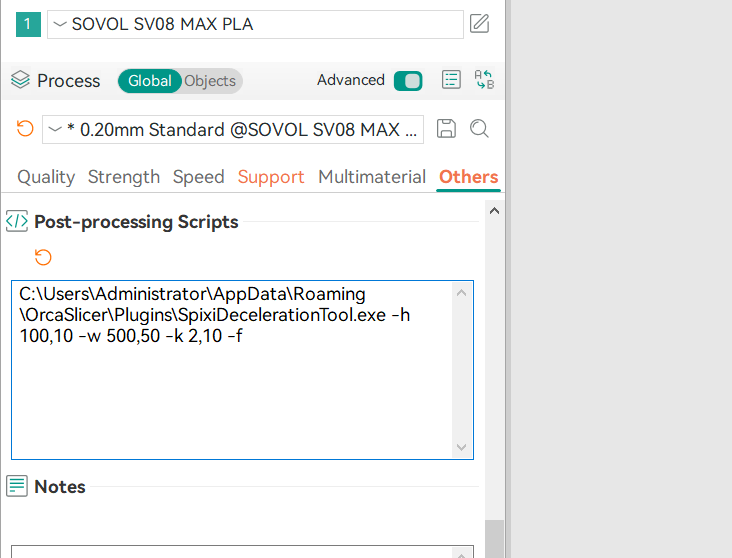Edit the filament preset with pencil icon
Viewport: 732px width, 558px height.
479,24
